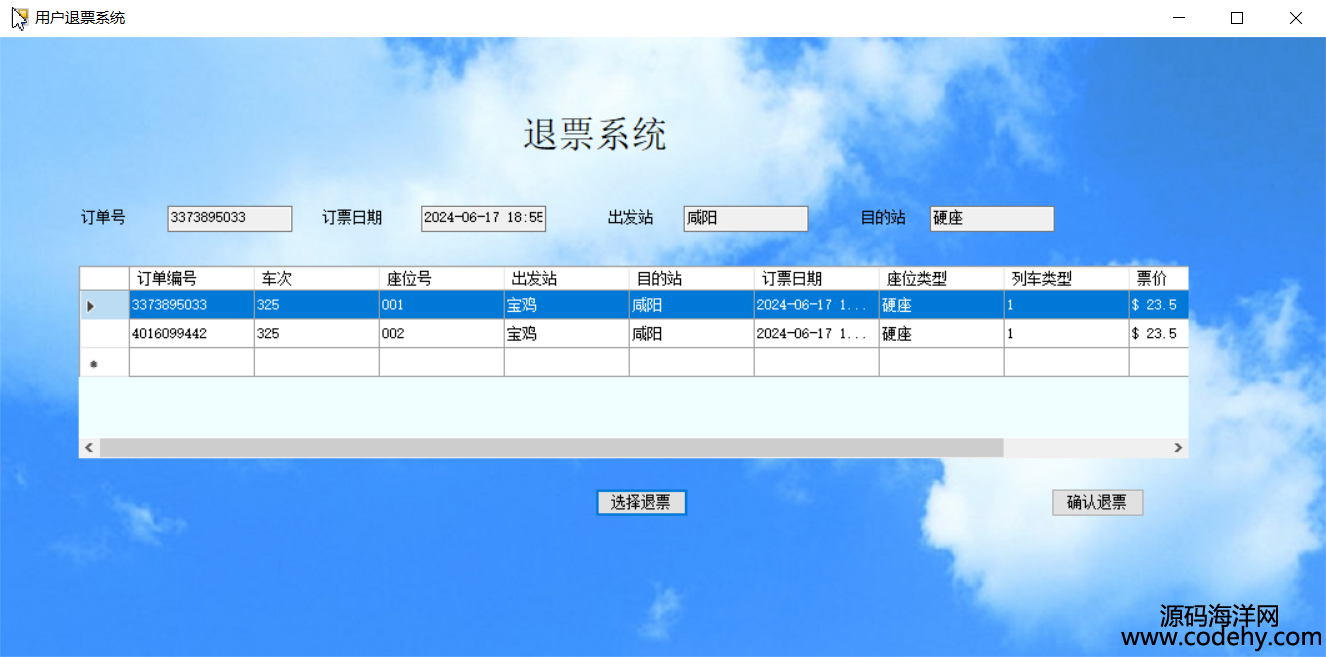Select the 出发站 field showing 咸阳

746,218
